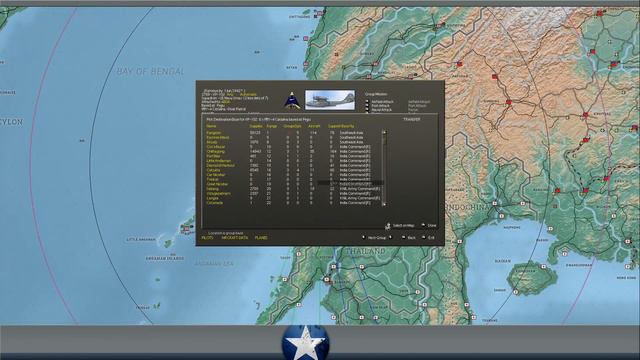Choose Langsa as destination base

tap(212, 198)
